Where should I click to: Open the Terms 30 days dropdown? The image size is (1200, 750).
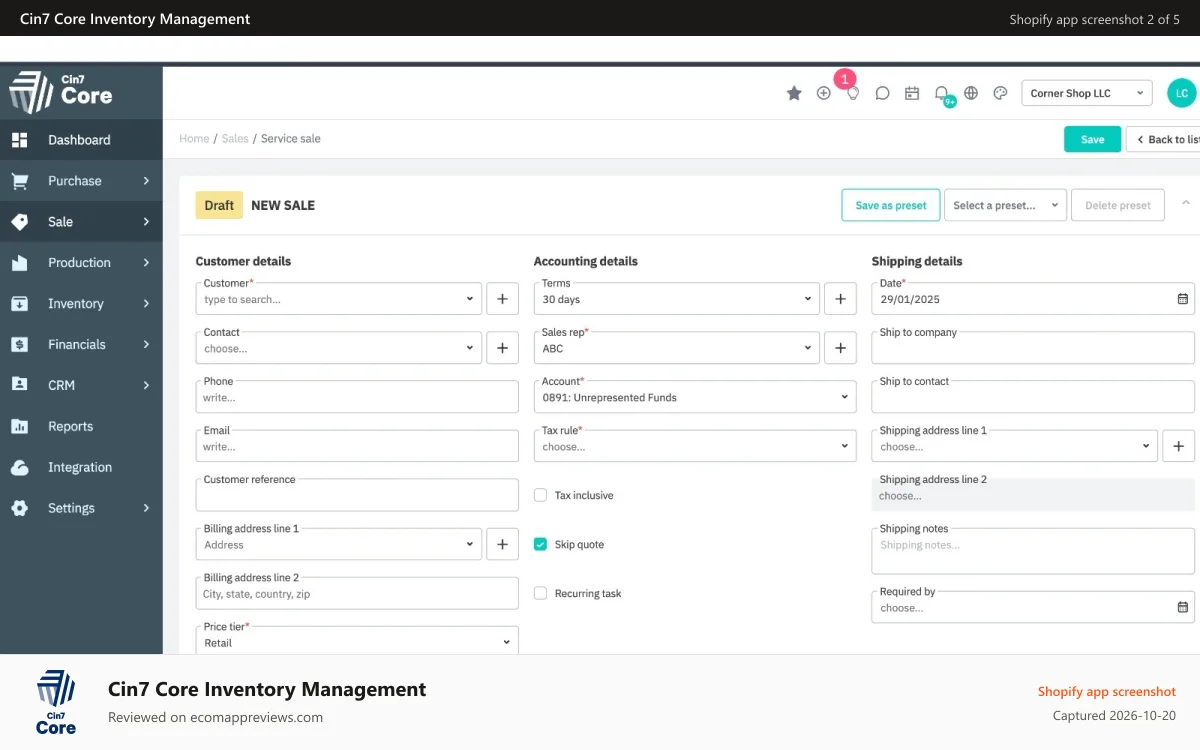[676, 299]
